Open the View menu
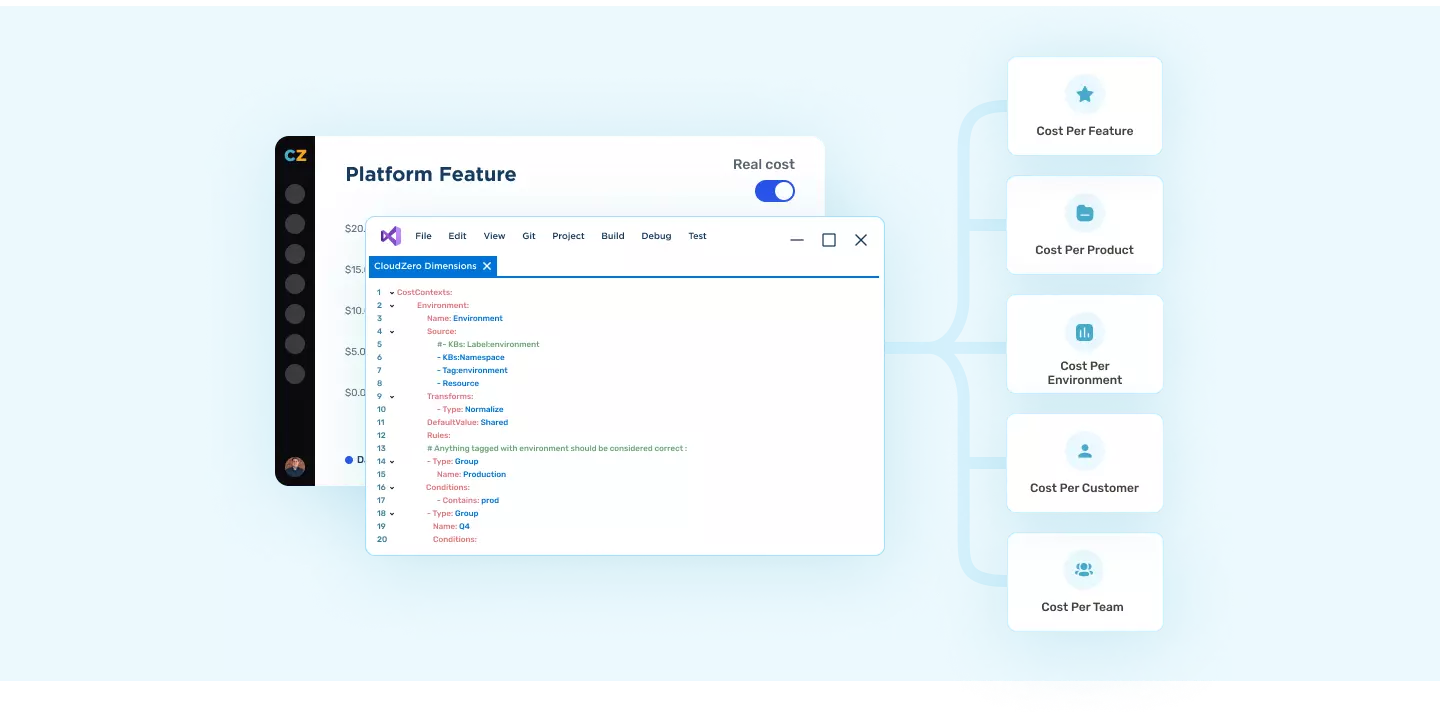The width and height of the screenshot is (1440, 722). (495, 236)
